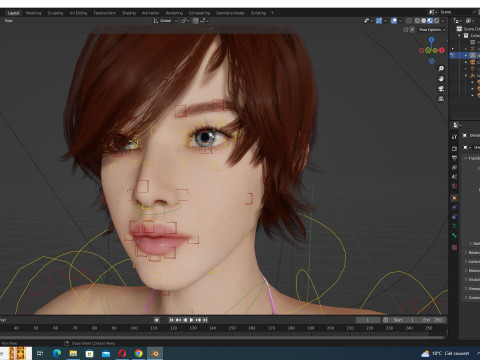The image size is (480, 360).
Task: Play animation forward
Action: click(192, 320)
